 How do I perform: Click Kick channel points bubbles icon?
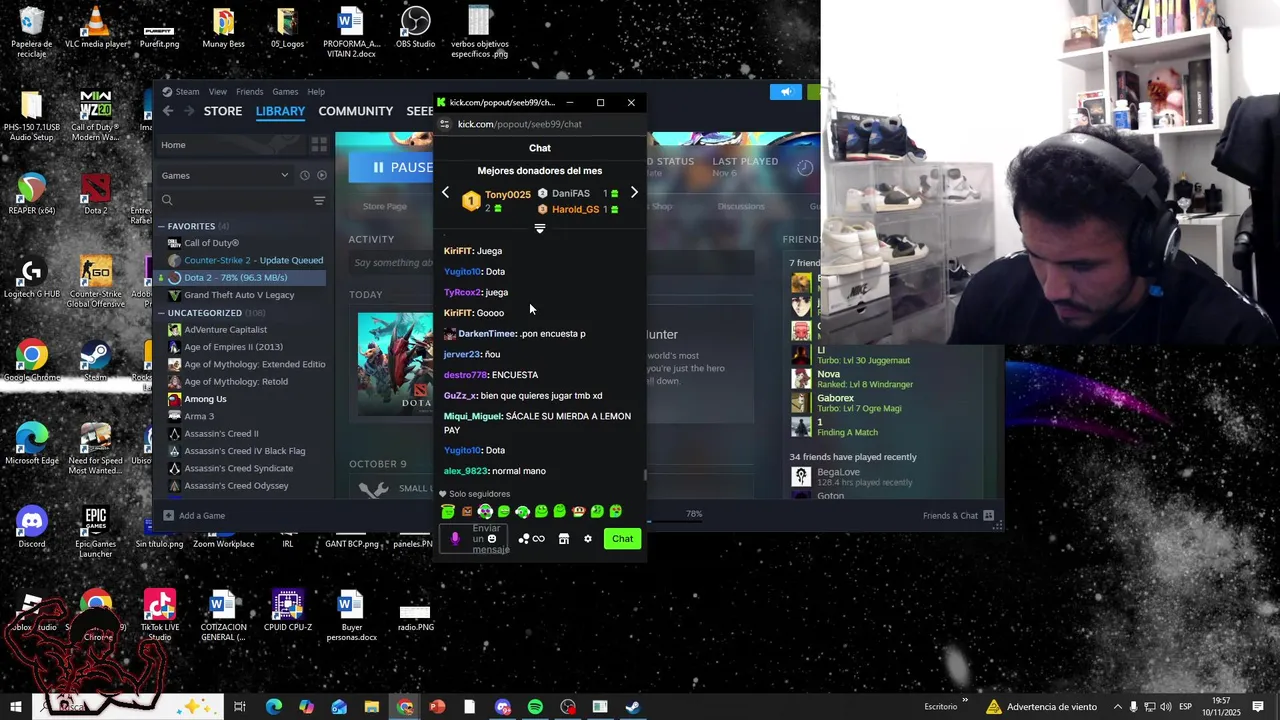(x=524, y=539)
